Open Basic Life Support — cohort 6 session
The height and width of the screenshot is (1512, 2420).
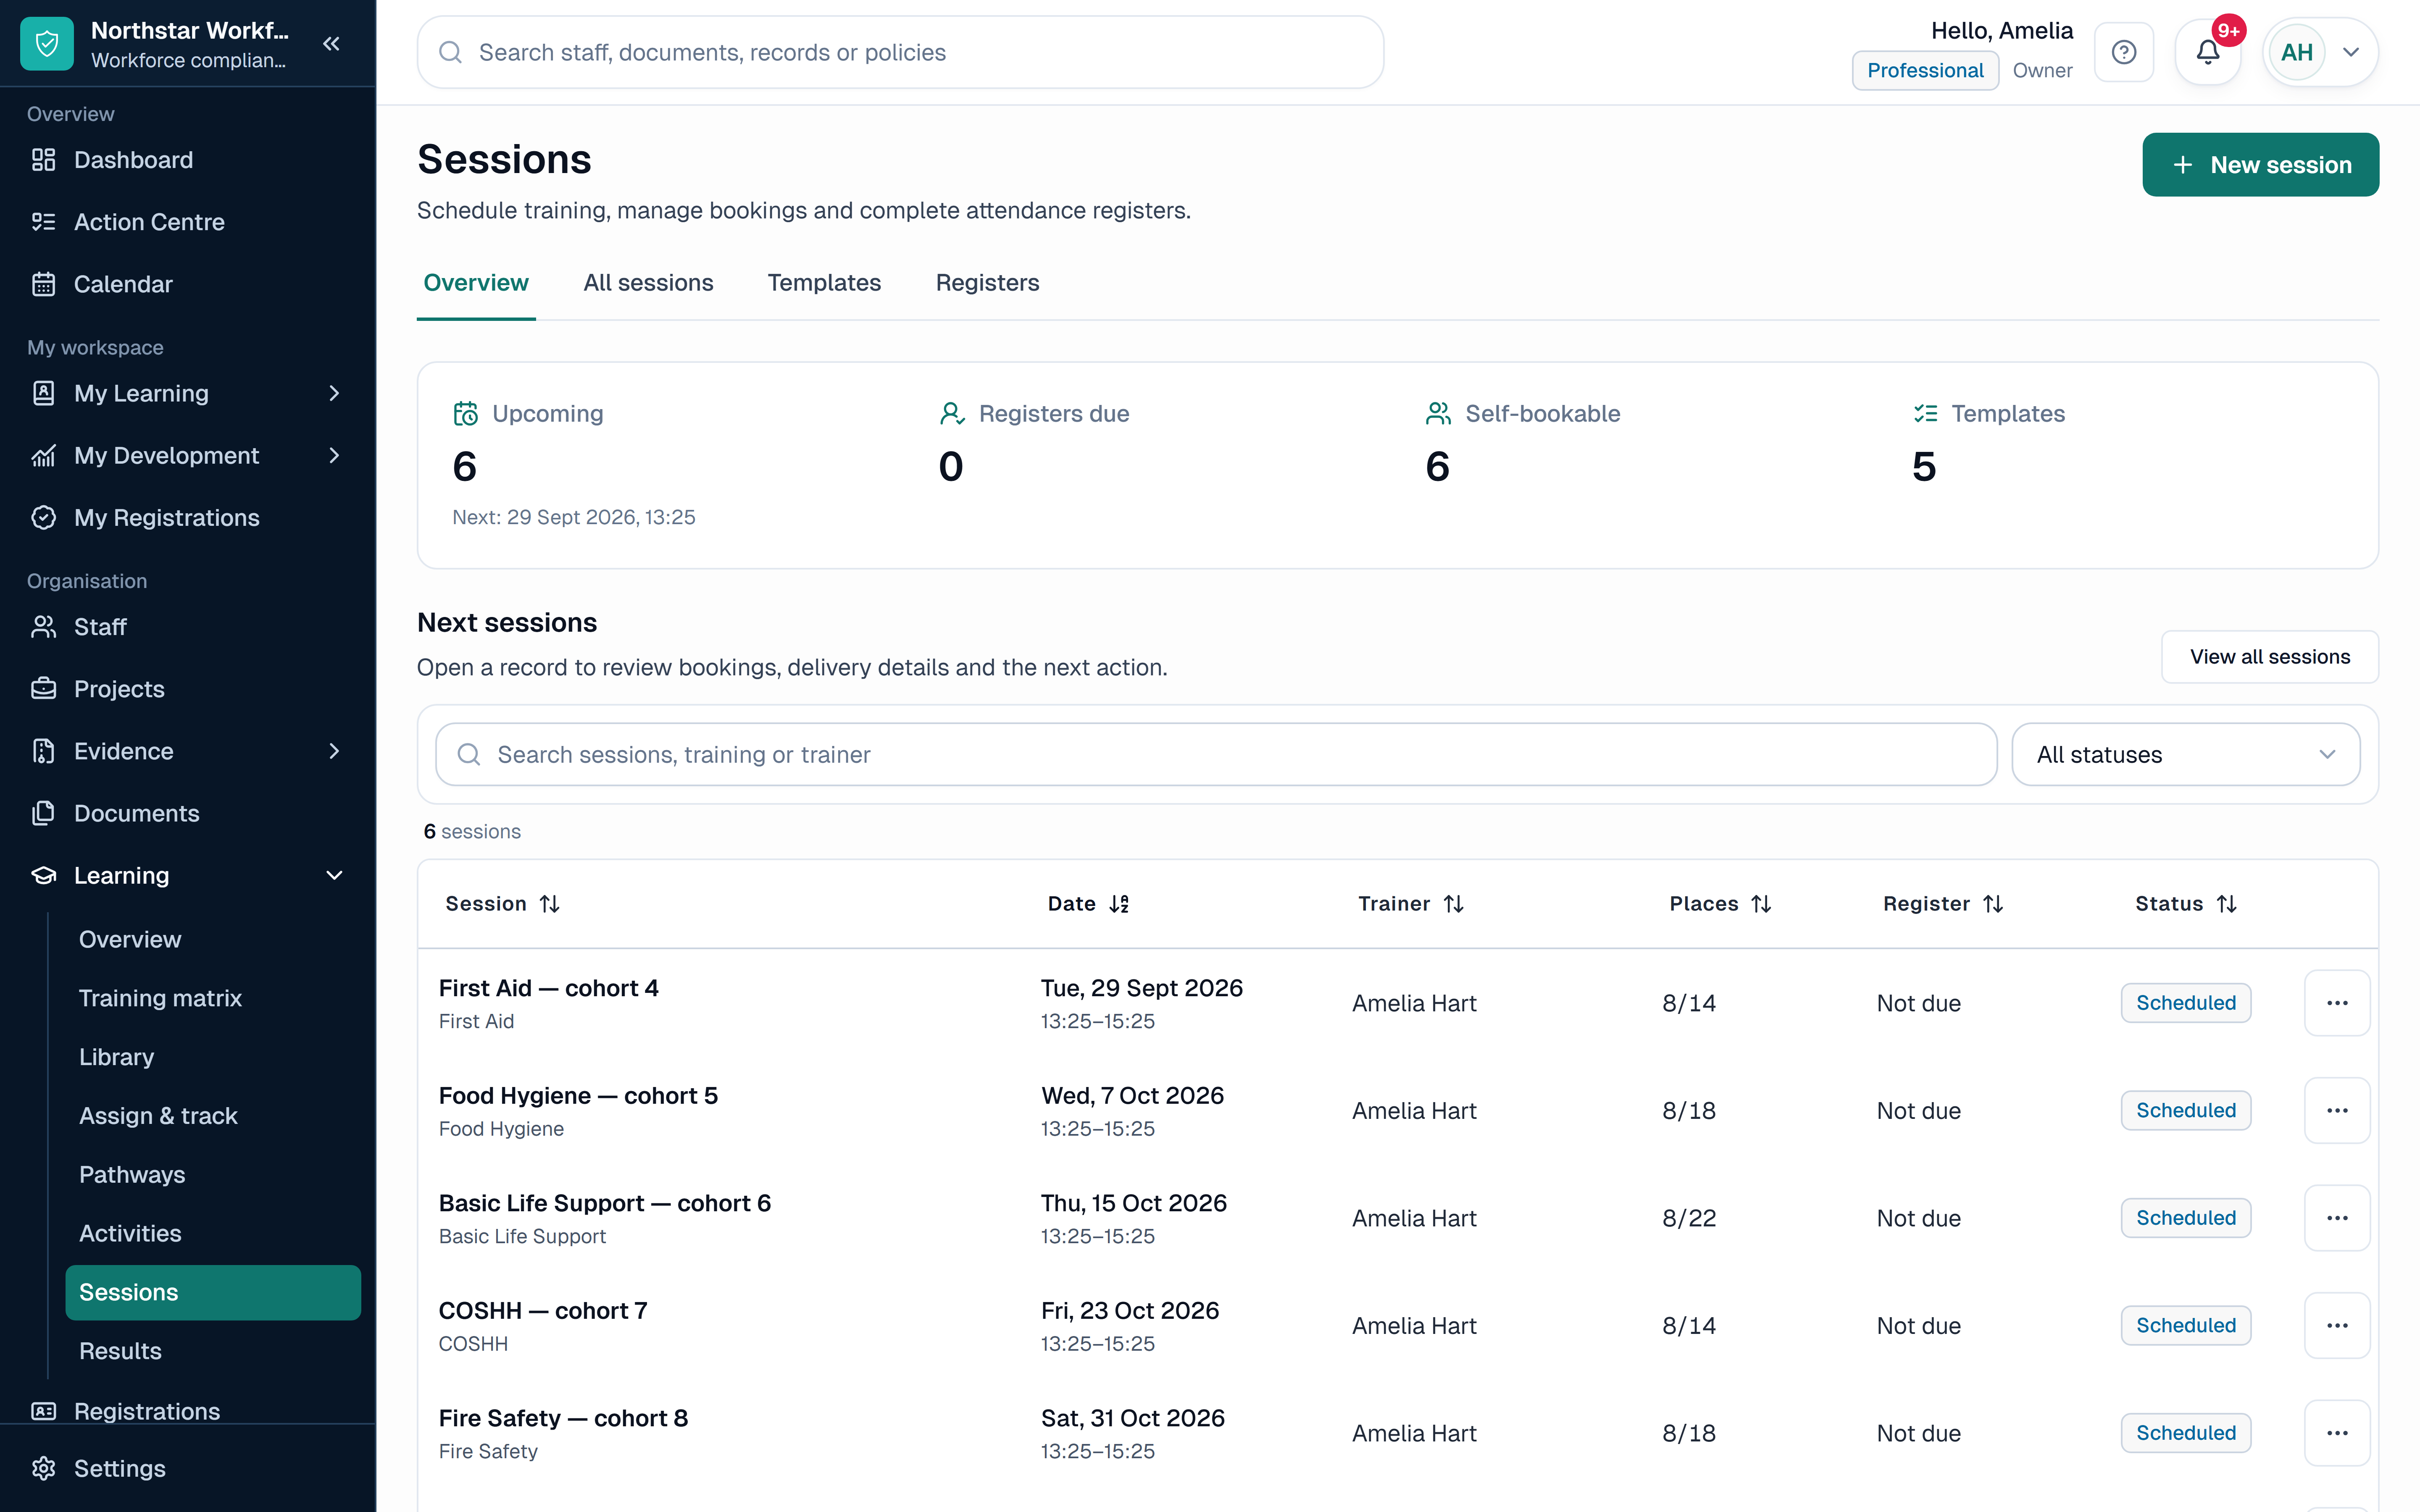click(x=605, y=1203)
